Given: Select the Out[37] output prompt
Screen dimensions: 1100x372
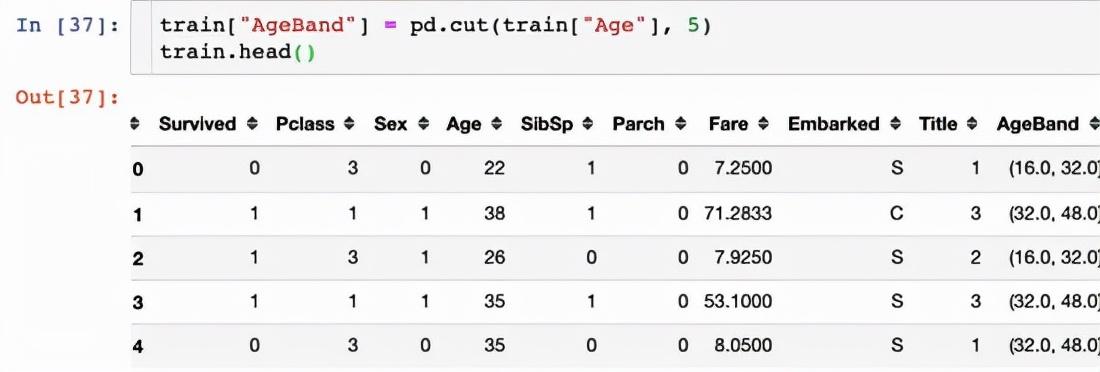Looking at the screenshot, I should (x=67, y=97).
